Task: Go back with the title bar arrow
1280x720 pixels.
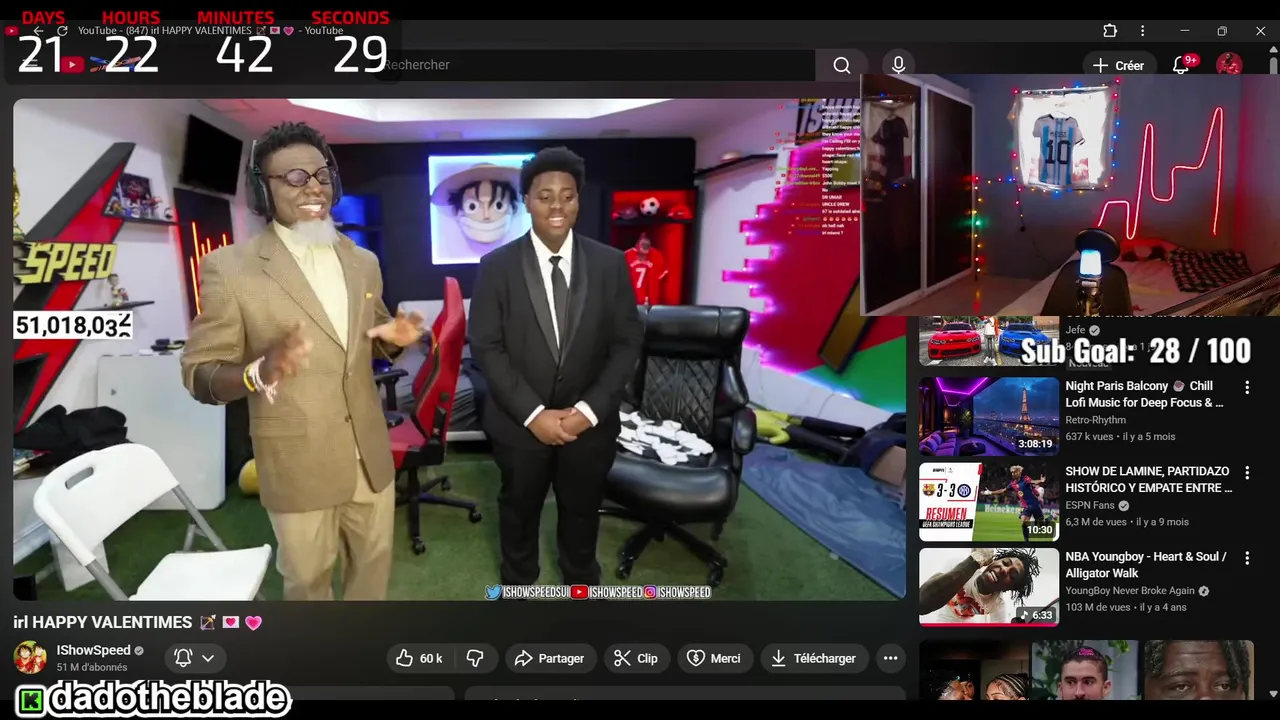Action: tap(38, 31)
